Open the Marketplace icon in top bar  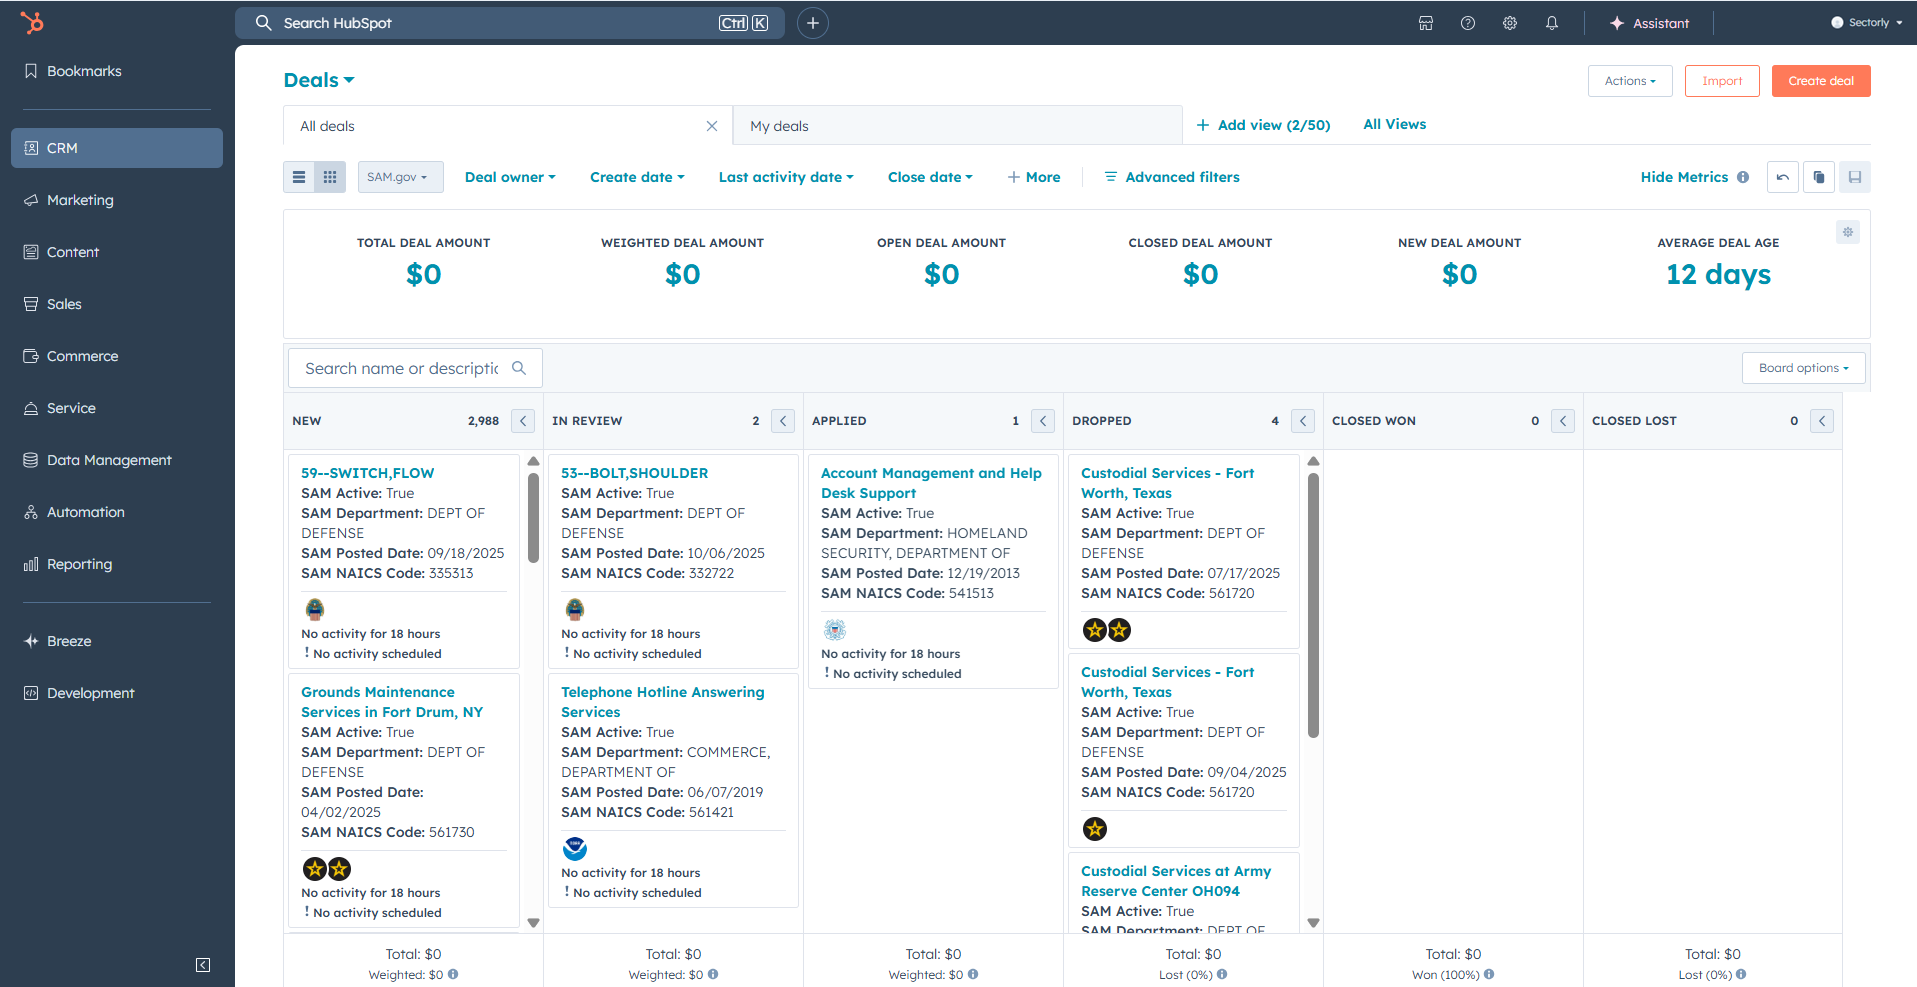1426,23
